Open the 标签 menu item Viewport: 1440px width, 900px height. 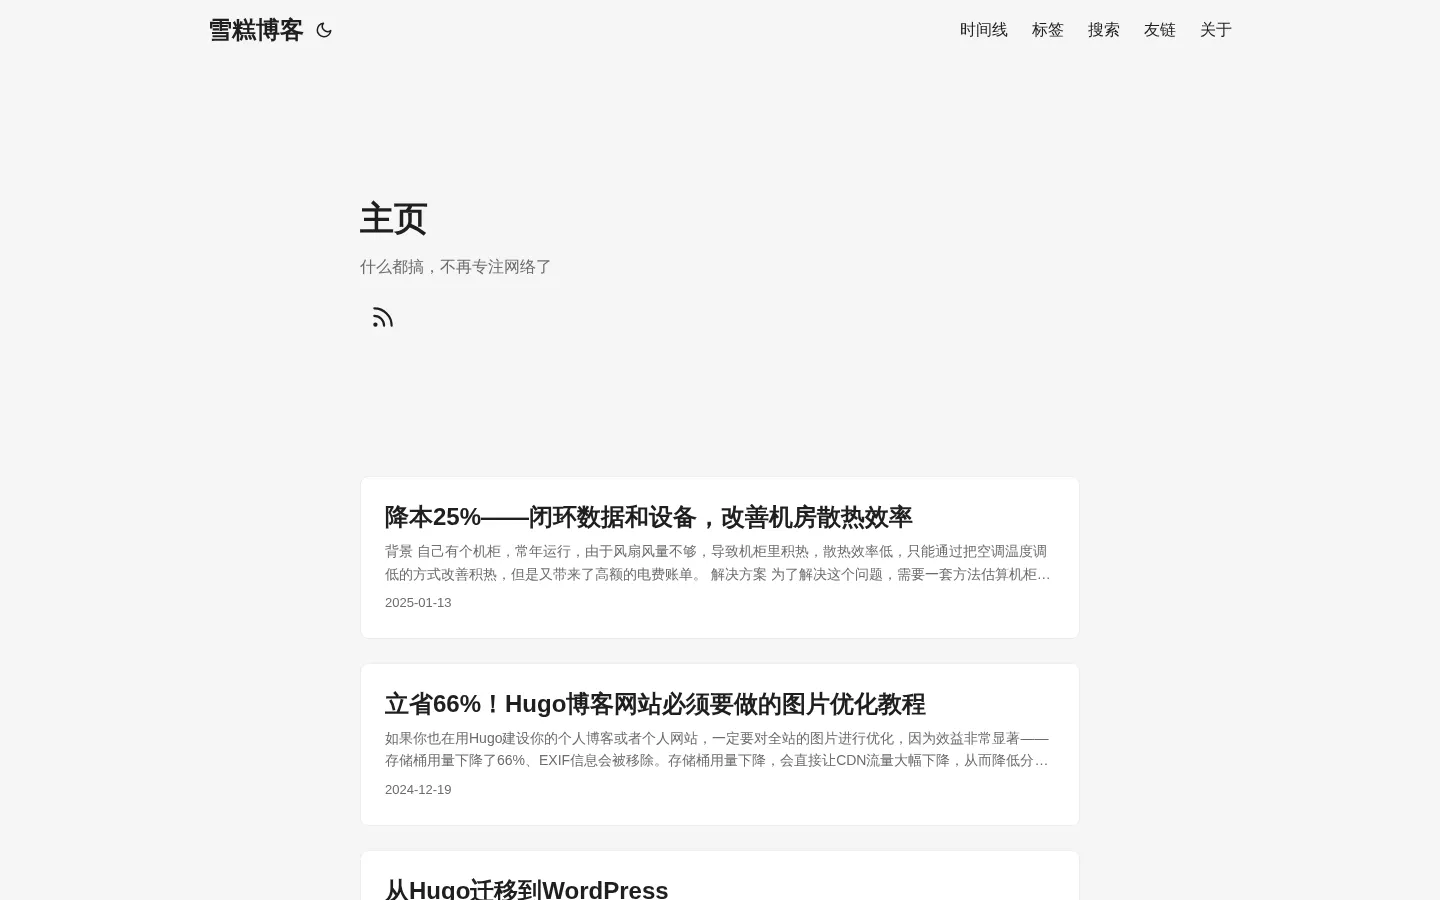pos(1048,30)
